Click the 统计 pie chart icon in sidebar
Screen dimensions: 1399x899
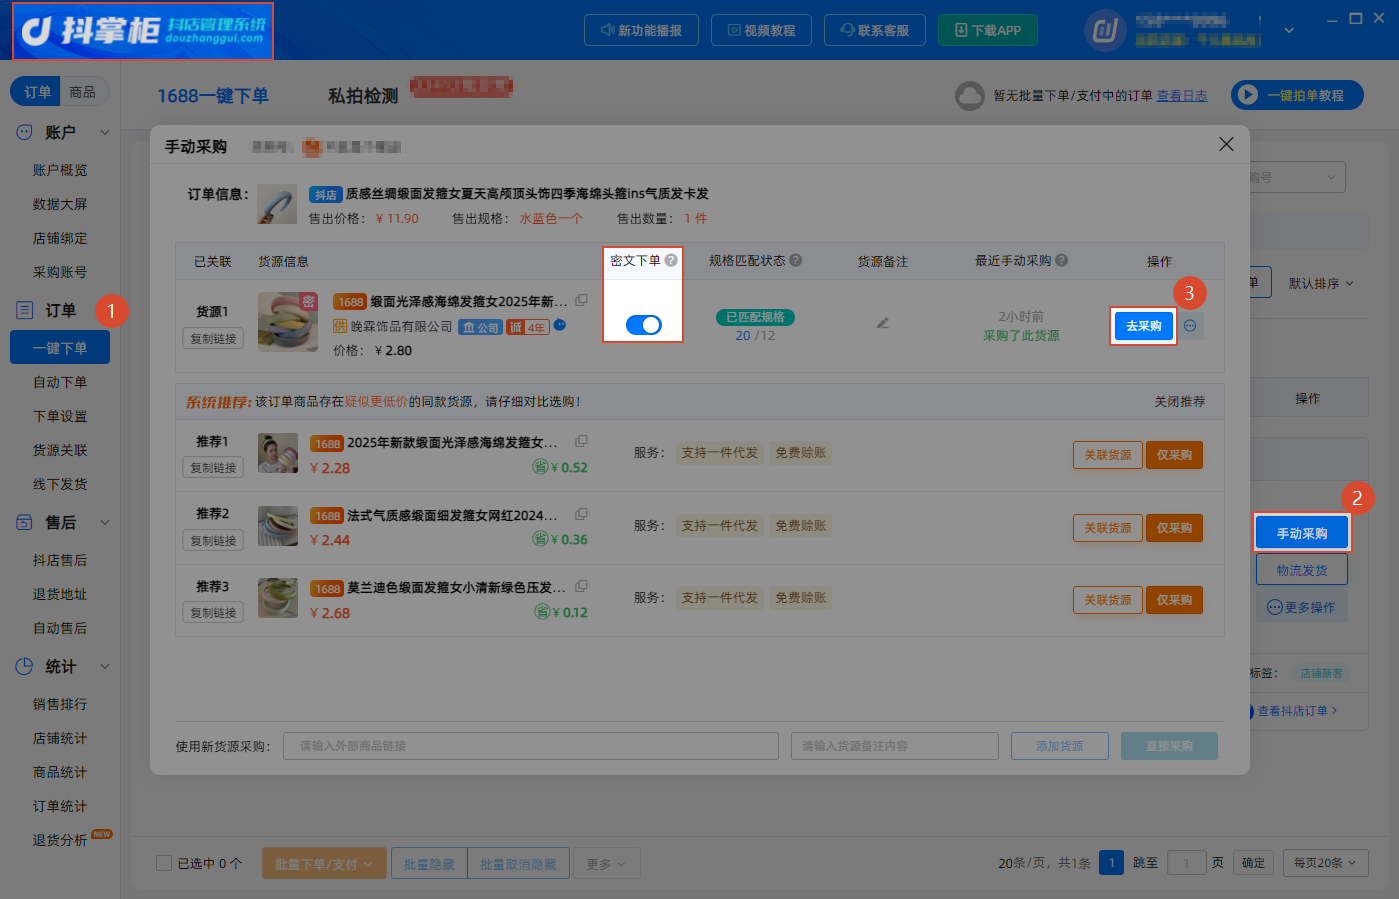24,666
